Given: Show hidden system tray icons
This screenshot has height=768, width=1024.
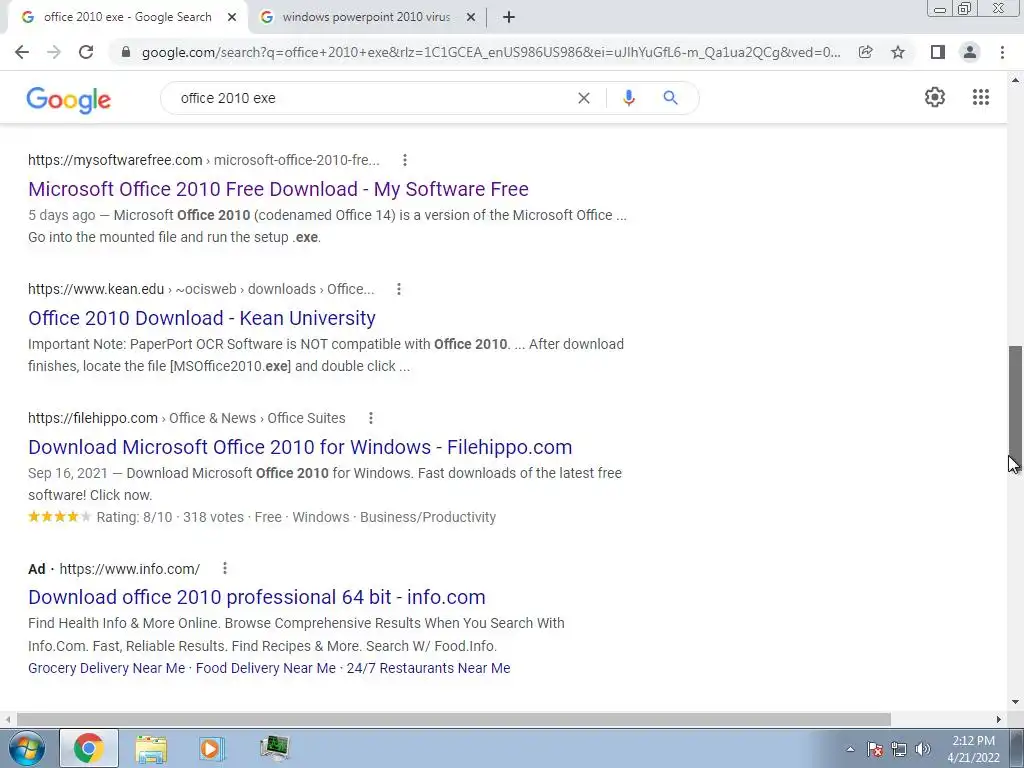Looking at the screenshot, I should tap(850, 749).
